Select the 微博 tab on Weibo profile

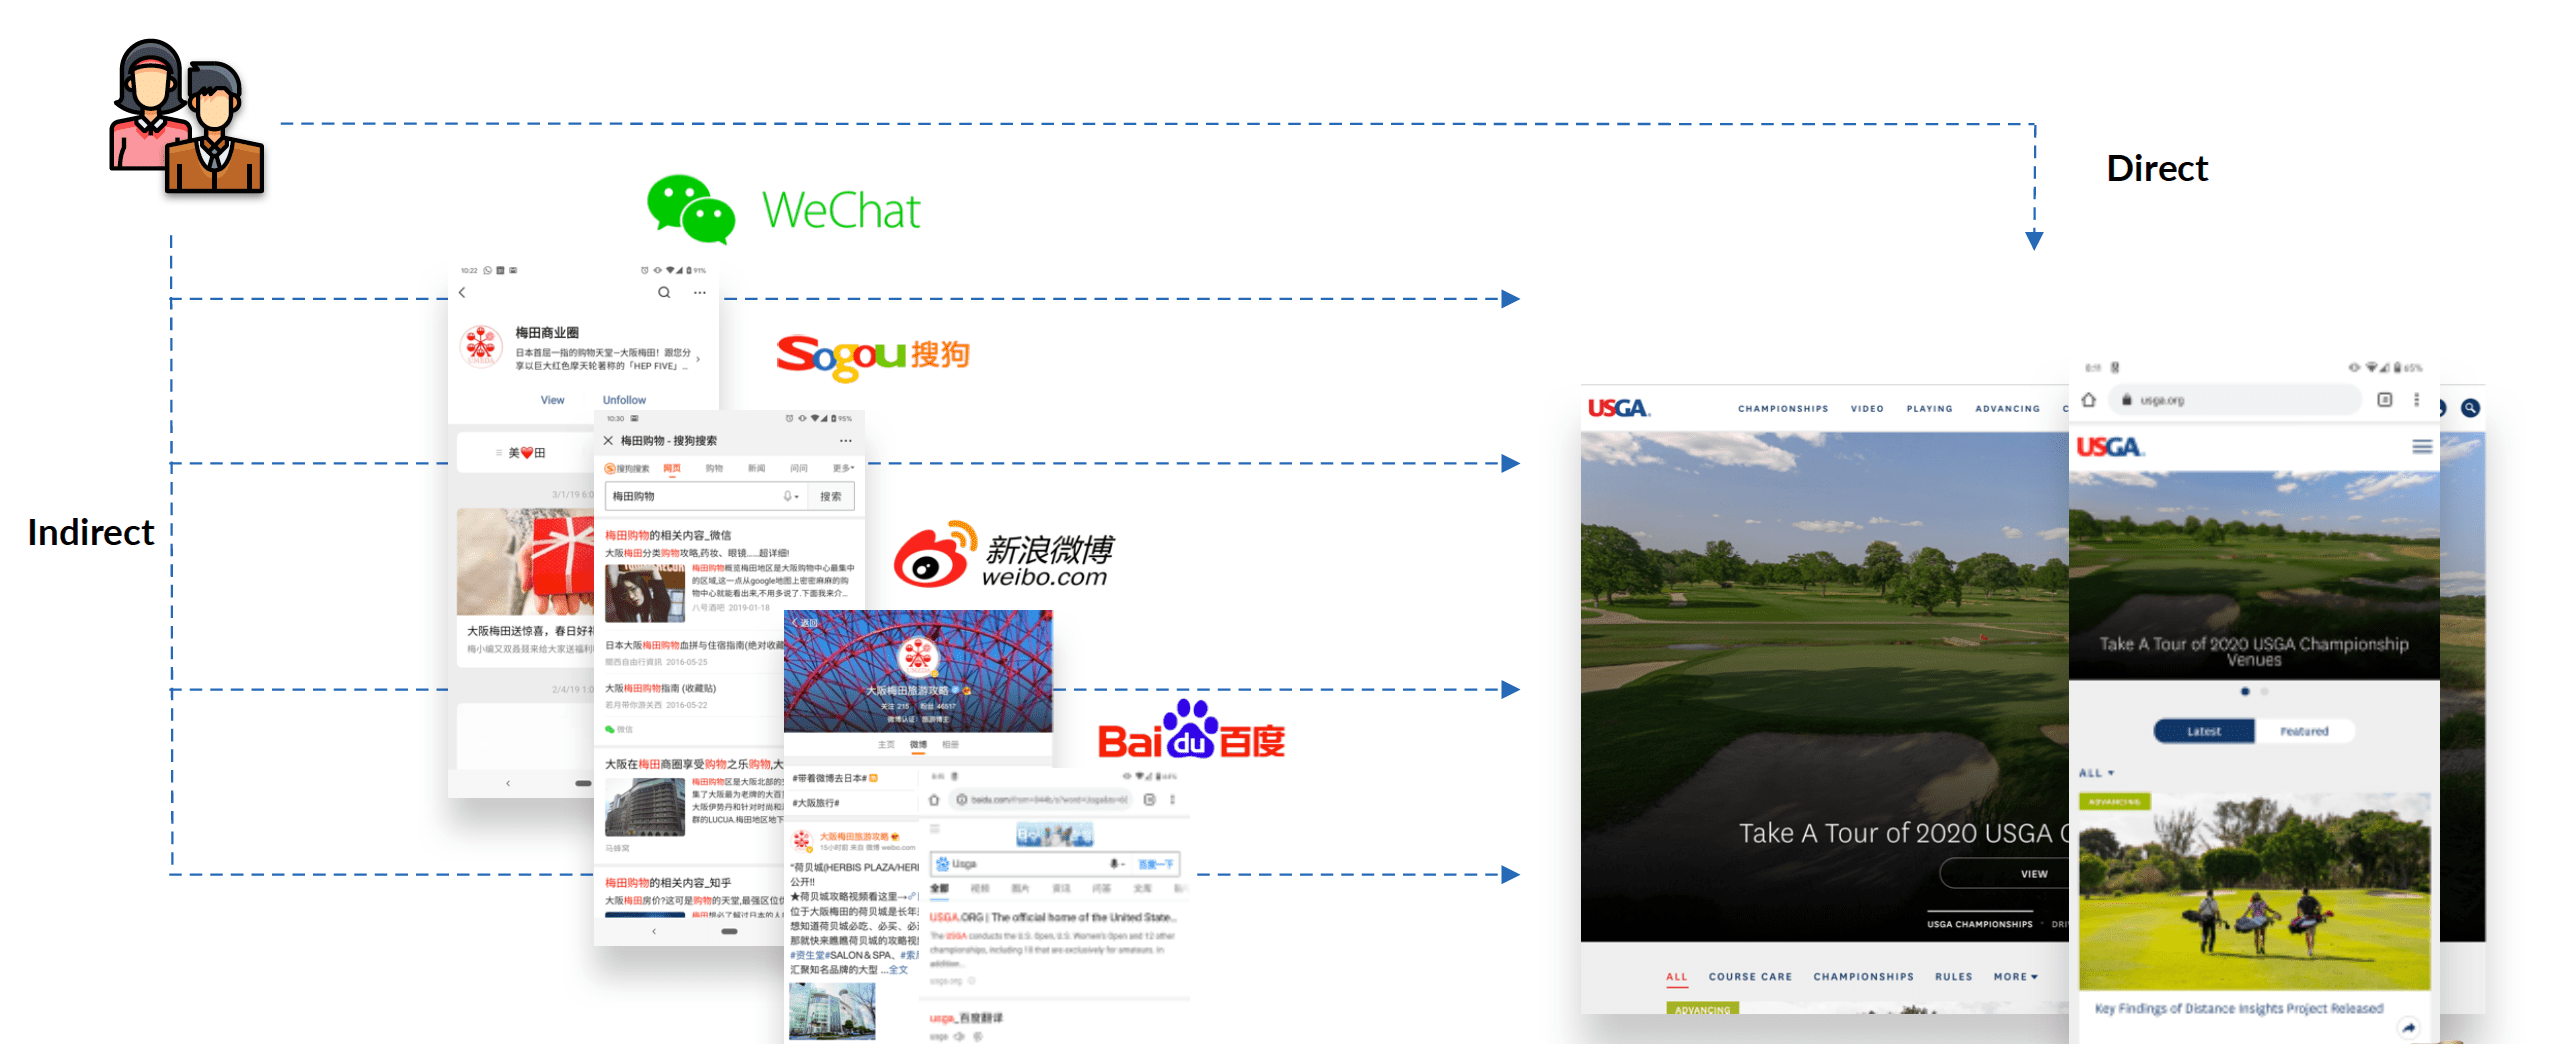pyautogui.click(x=918, y=744)
